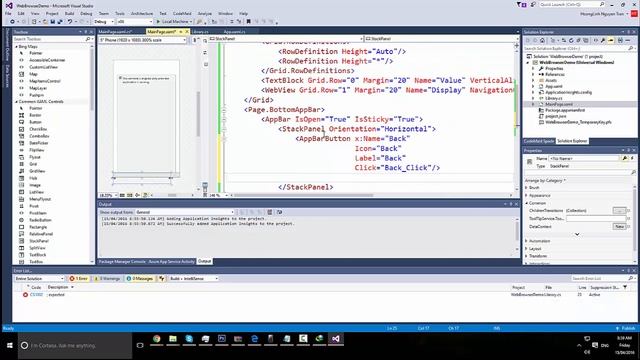Open the Build menu
This screenshot has width=640, height=360.
pos(69,13)
